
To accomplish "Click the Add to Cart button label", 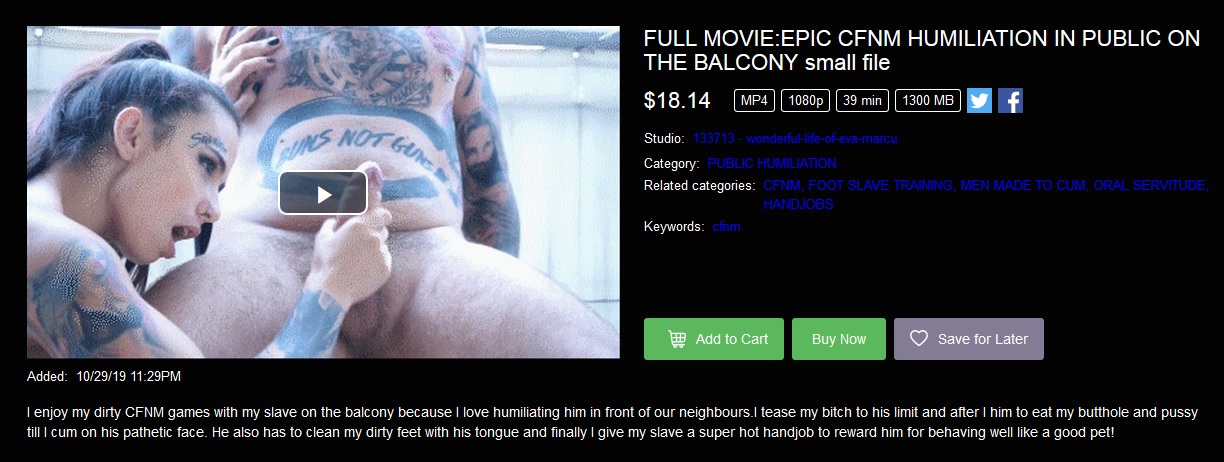I will [732, 339].
